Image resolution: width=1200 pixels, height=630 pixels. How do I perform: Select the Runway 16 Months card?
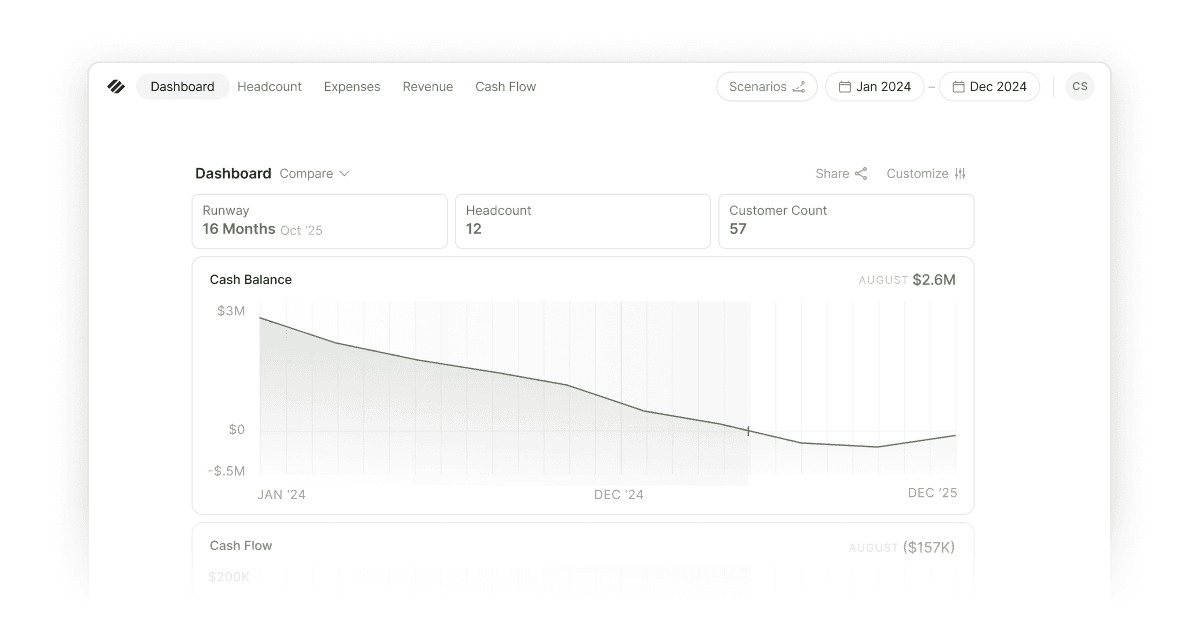tap(319, 221)
